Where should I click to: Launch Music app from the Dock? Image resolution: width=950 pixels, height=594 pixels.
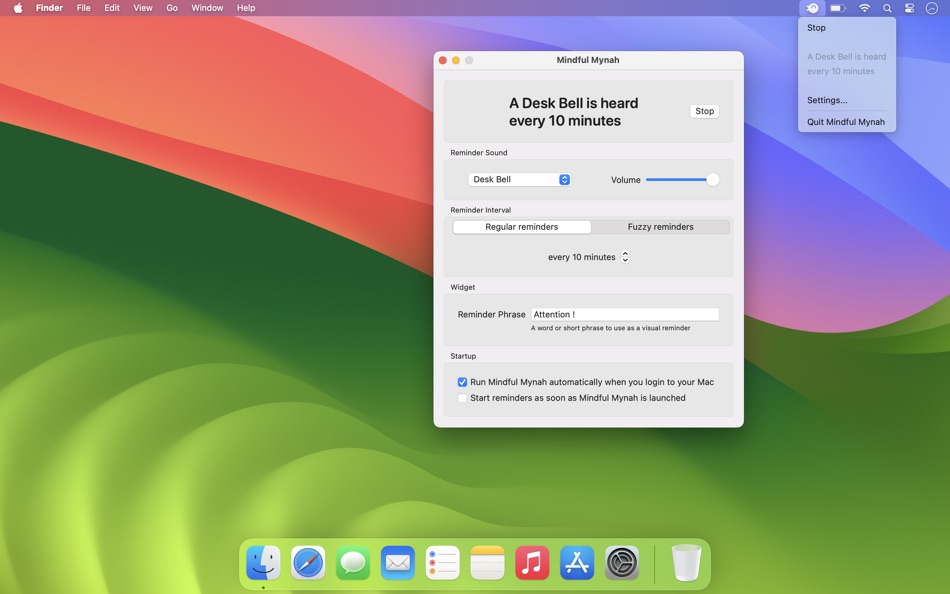coord(533,562)
